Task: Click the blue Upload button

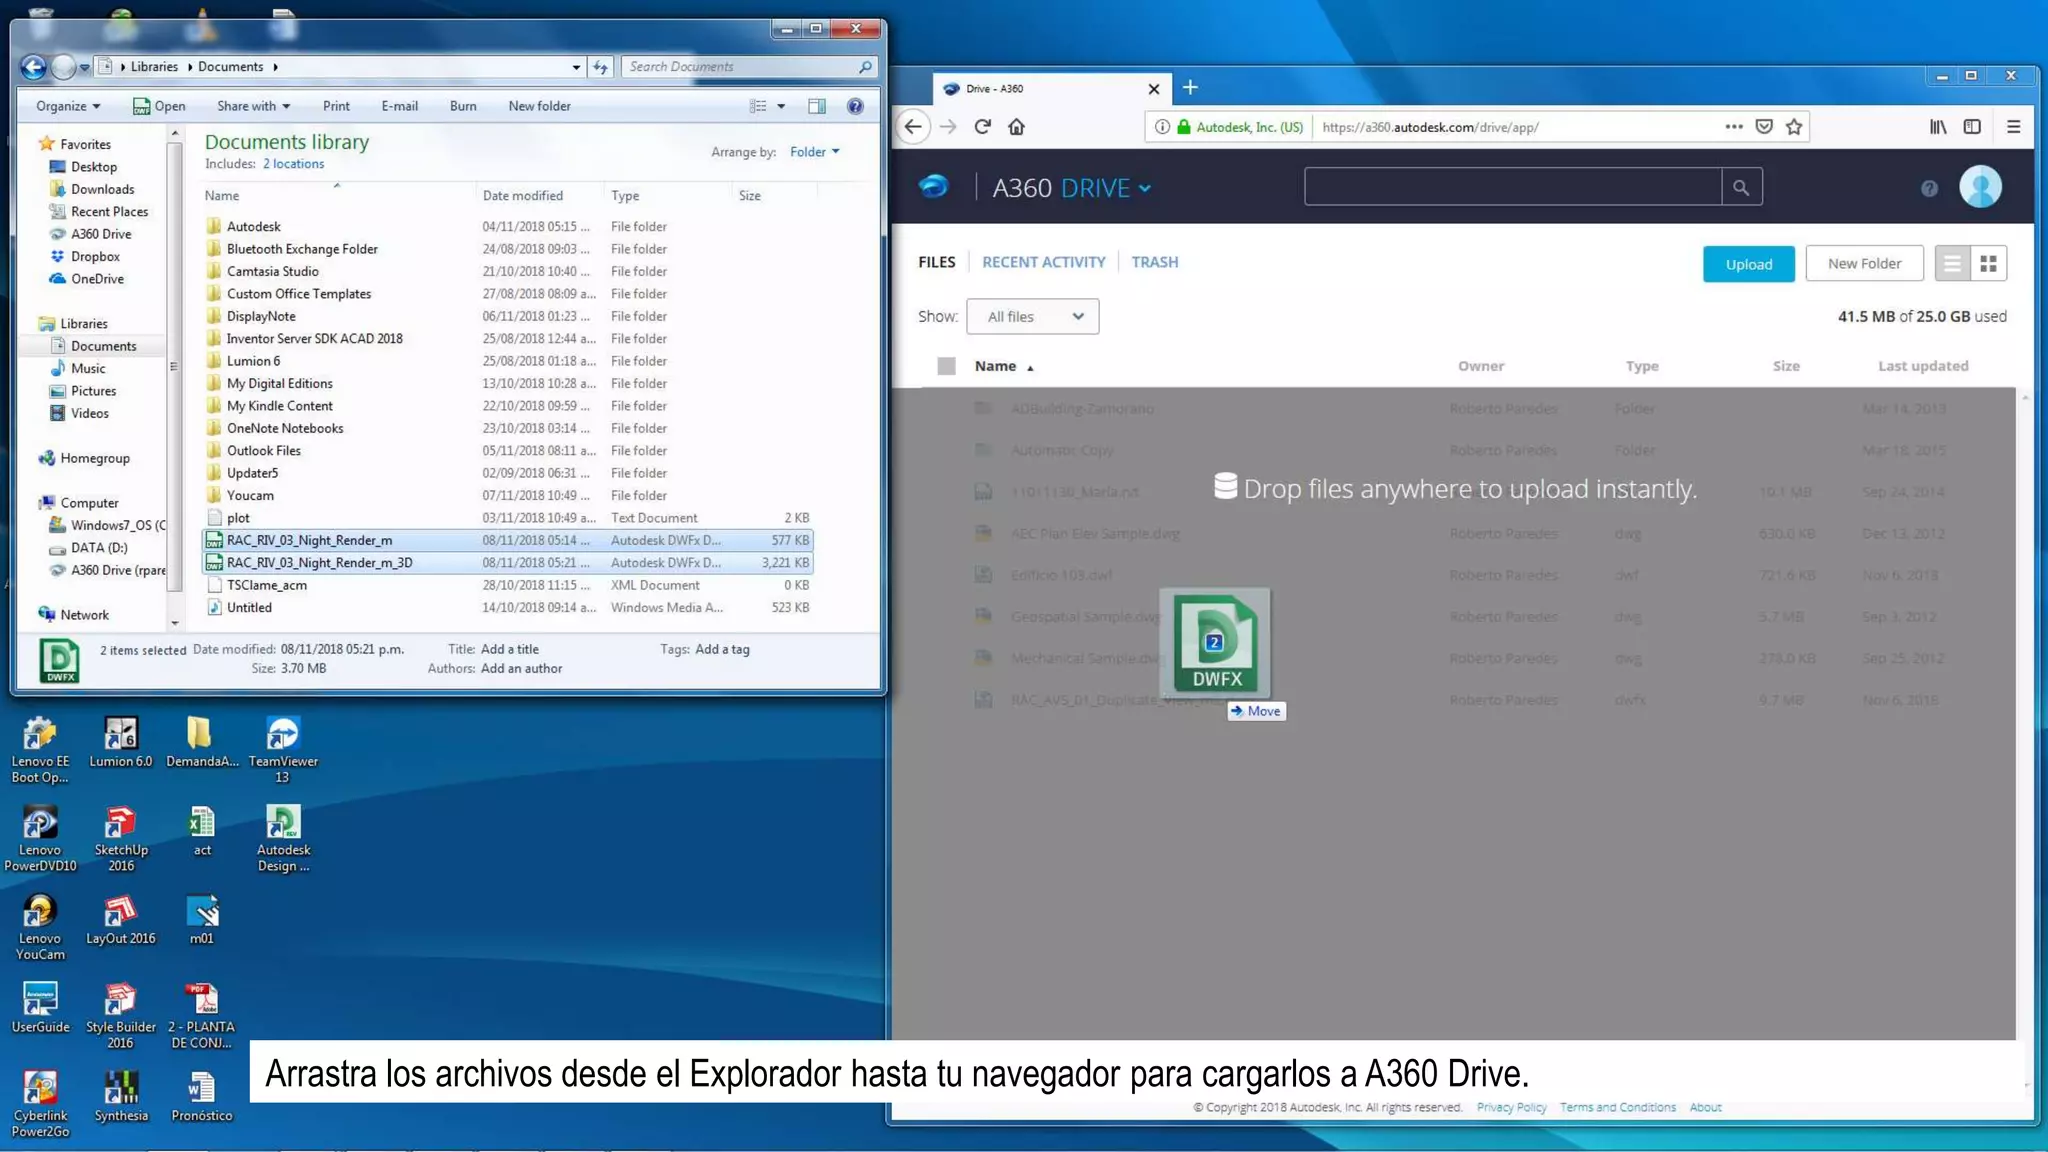Action: [1748, 264]
